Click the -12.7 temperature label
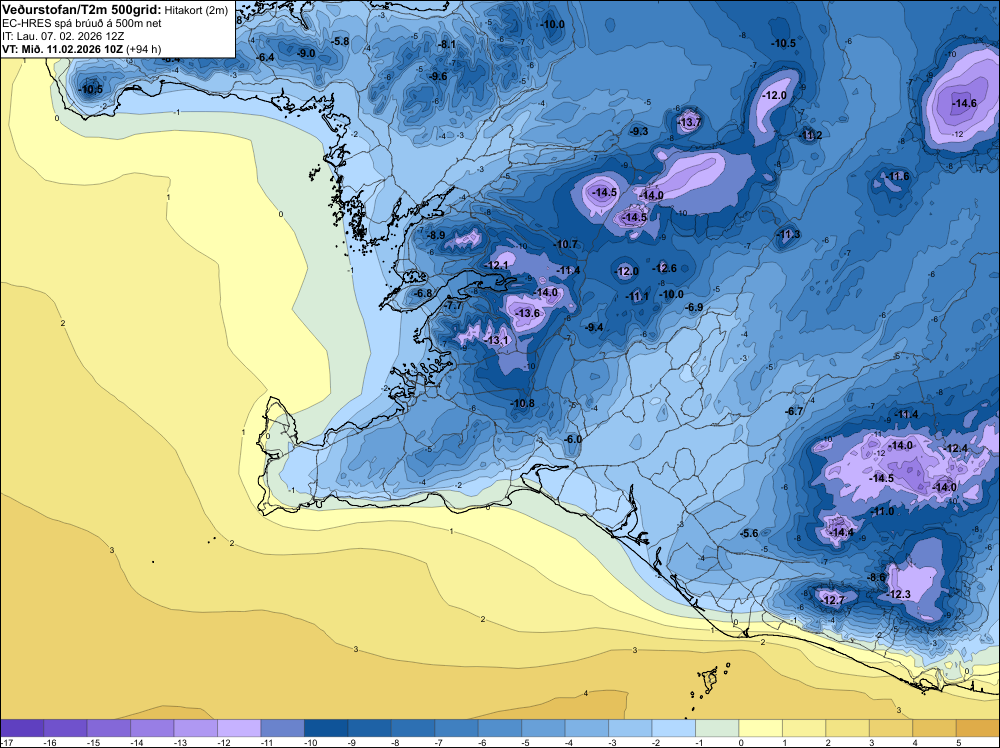The width and height of the screenshot is (1000, 748). (832, 600)
